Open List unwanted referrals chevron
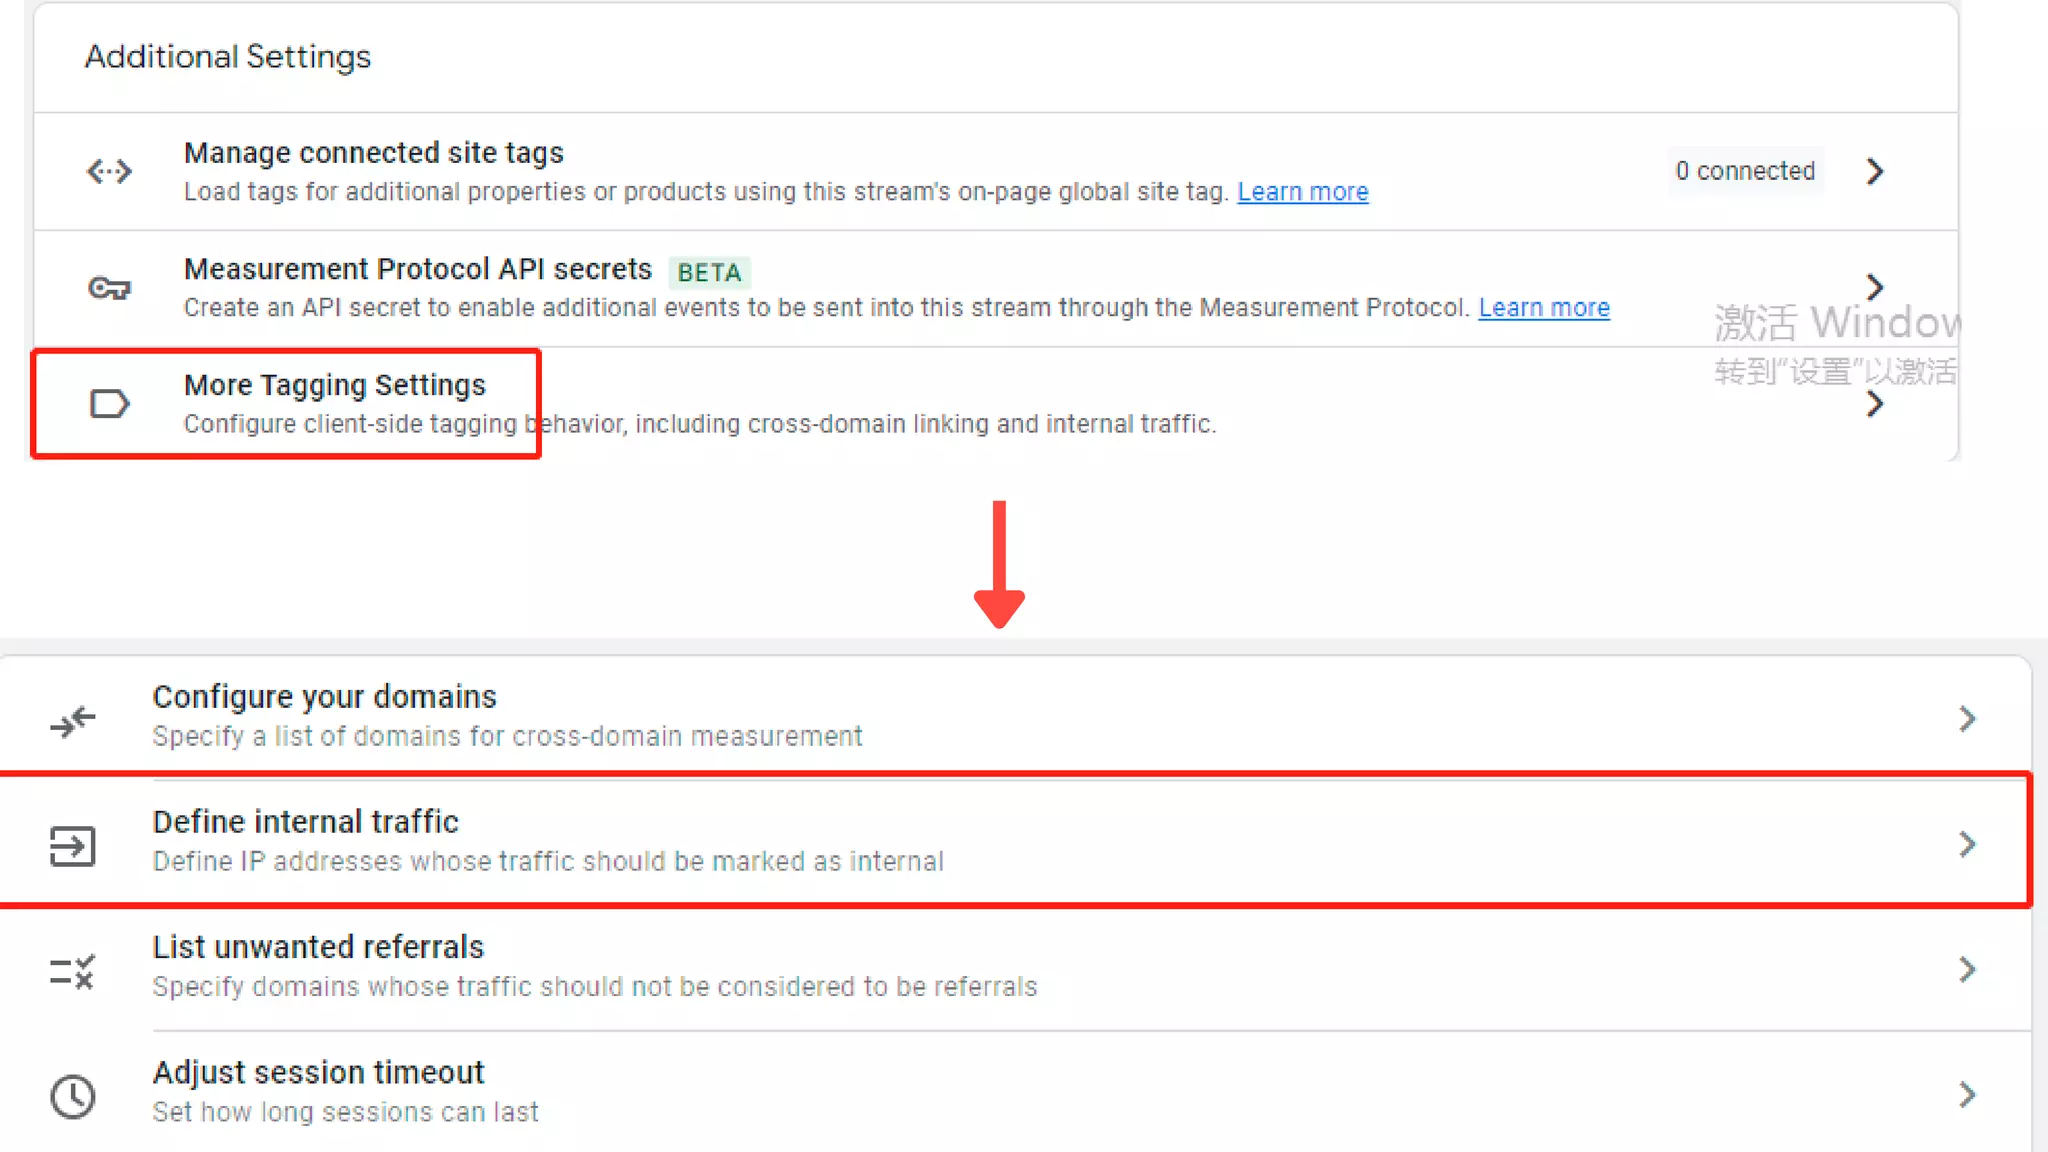The height and width of the screenshot is (1152, 2048). point(1966,970)
